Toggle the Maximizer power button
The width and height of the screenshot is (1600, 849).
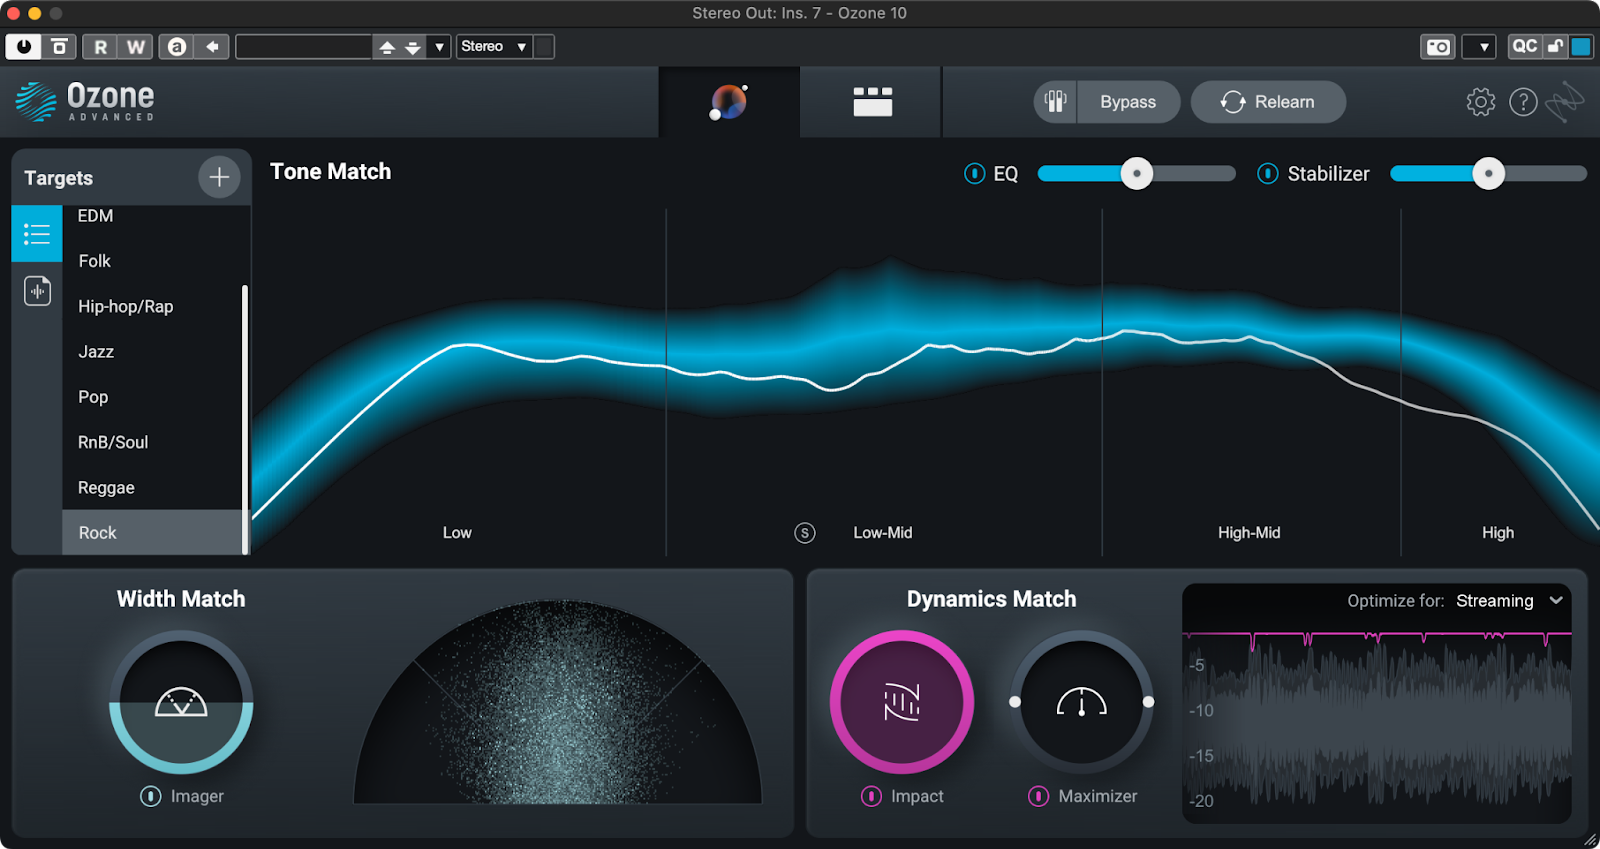pos(1039,796)
